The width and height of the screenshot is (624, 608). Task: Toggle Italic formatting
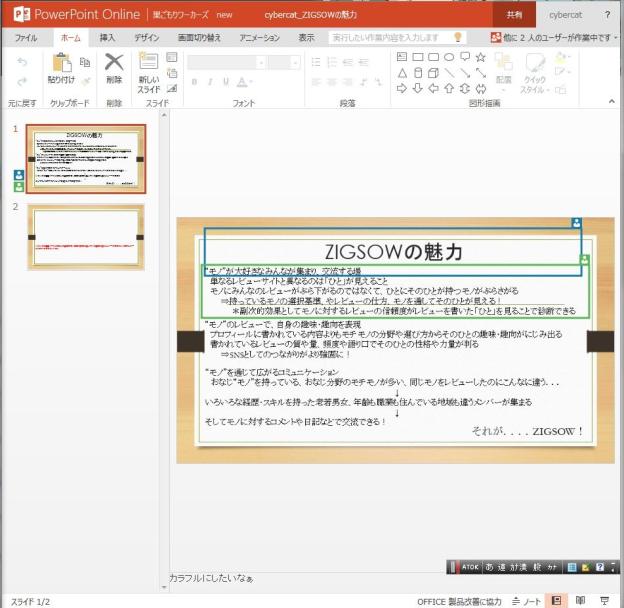[210, 82]
